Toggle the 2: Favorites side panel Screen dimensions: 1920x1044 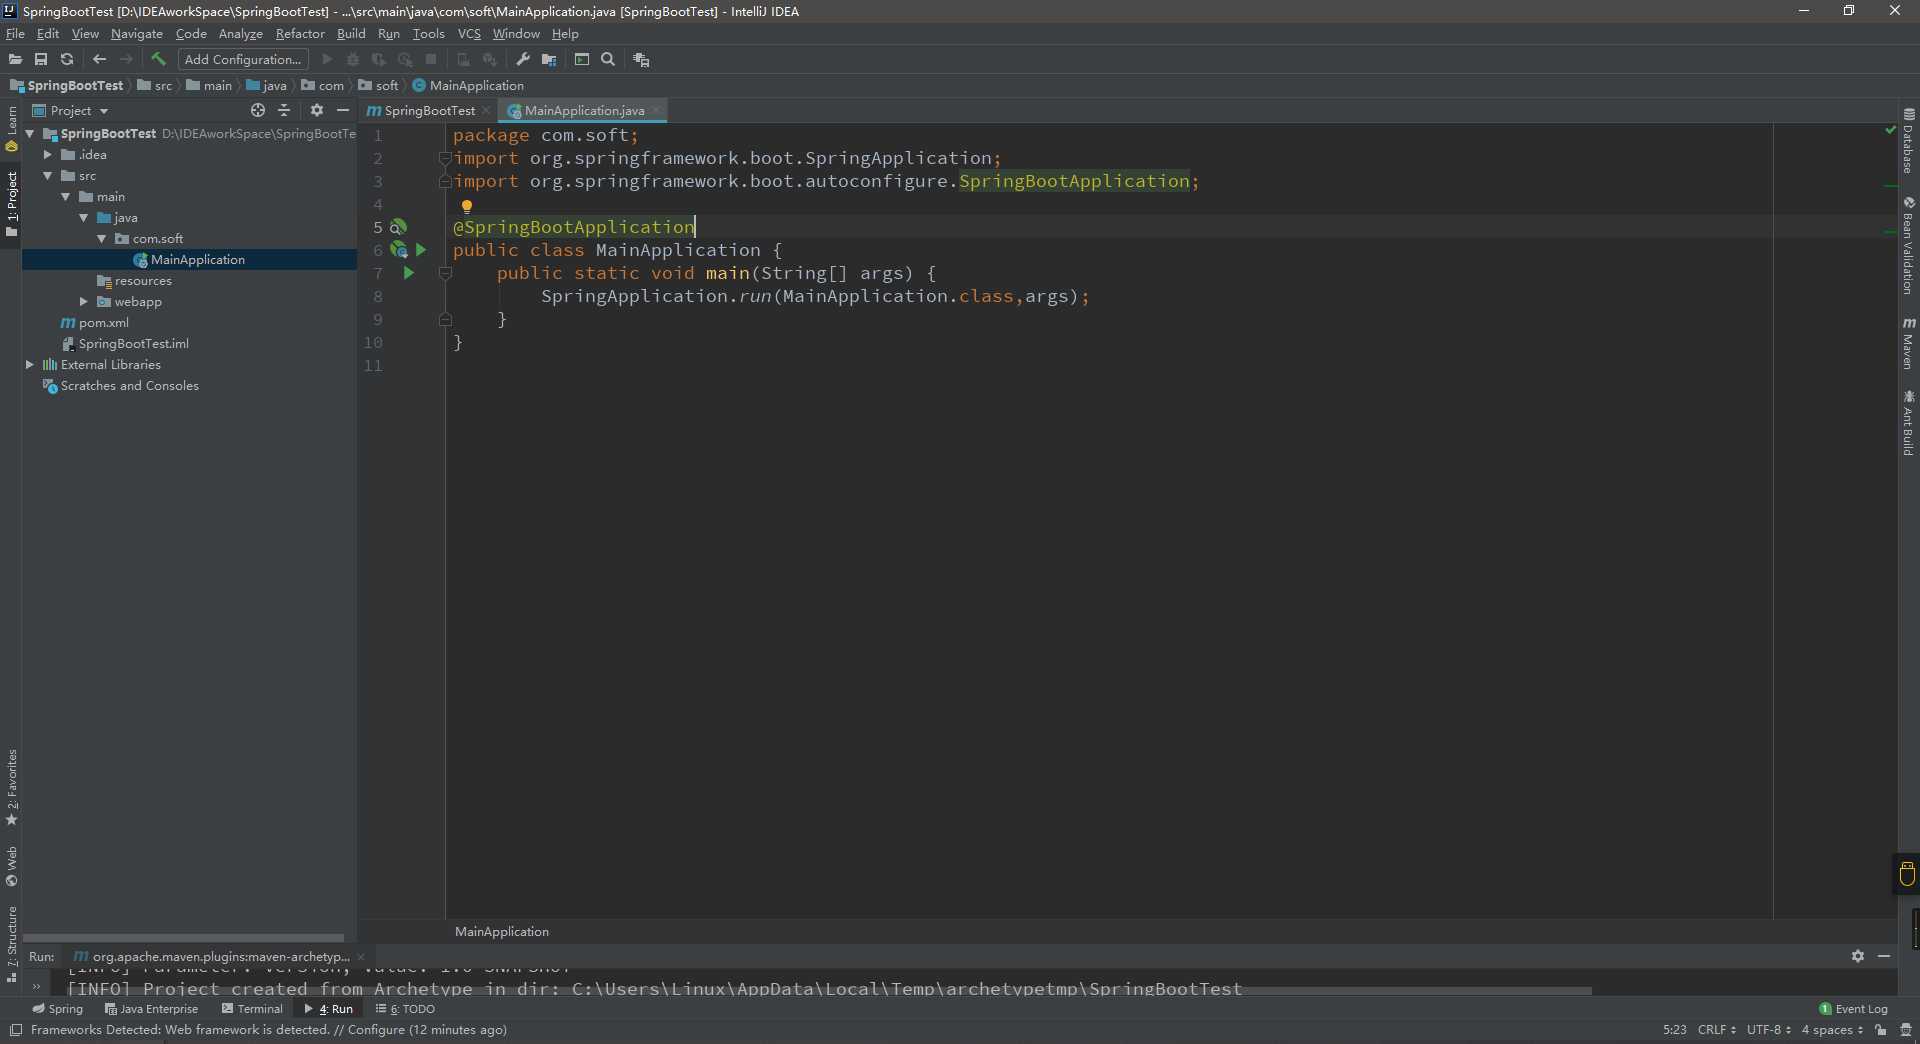[12, 788]
